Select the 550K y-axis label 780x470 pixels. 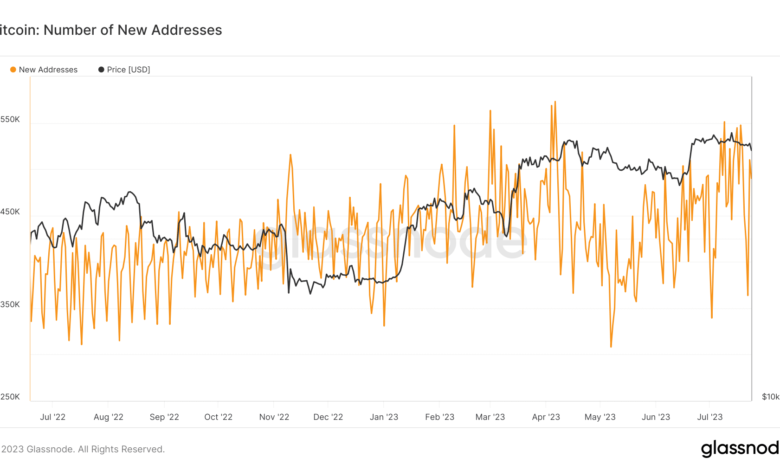[x=11, y=119]
